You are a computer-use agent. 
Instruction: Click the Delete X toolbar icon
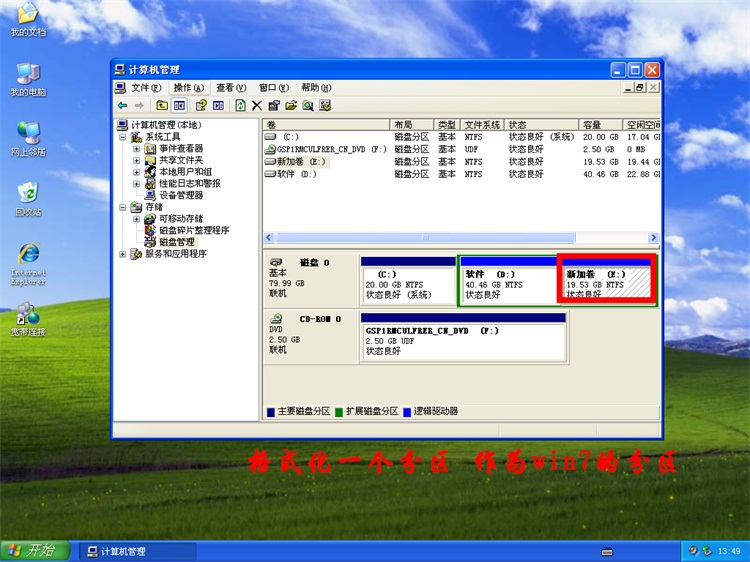tap(257, 105)
